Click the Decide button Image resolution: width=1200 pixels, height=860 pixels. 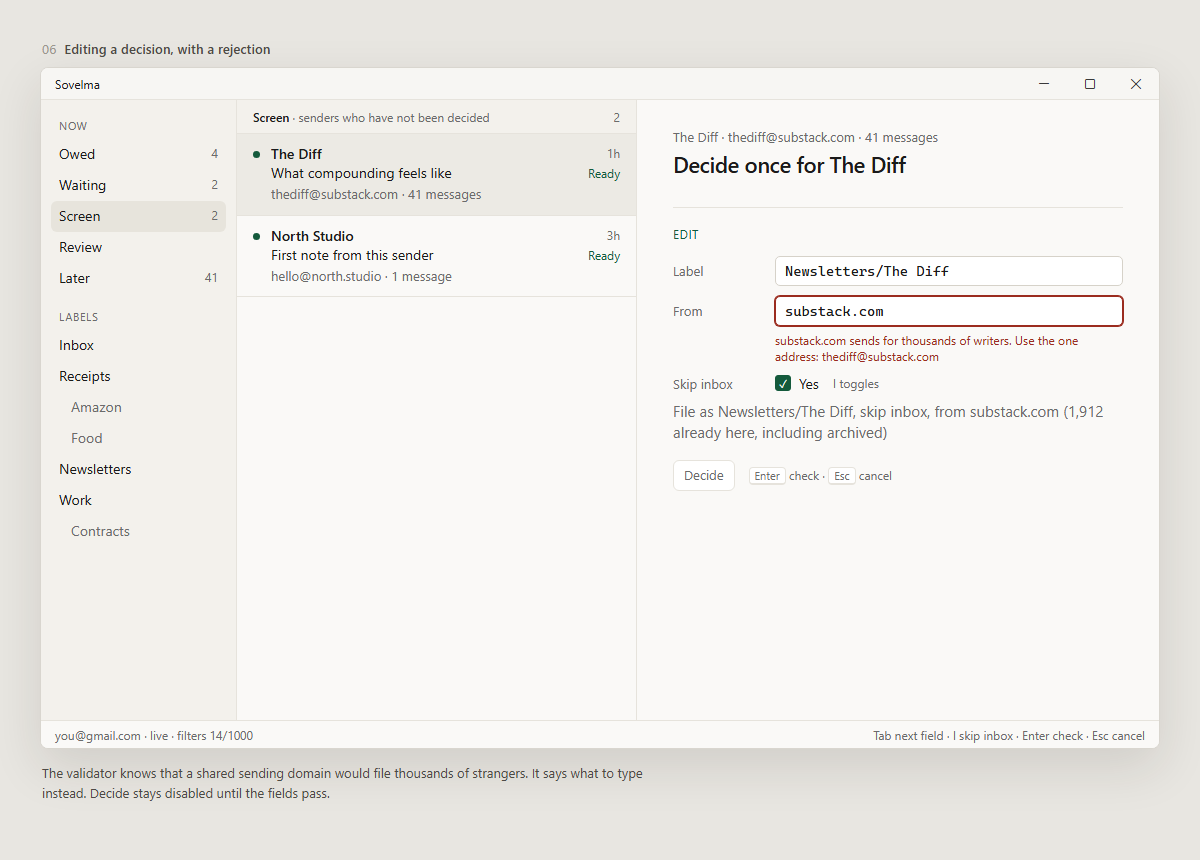(704, 476)
